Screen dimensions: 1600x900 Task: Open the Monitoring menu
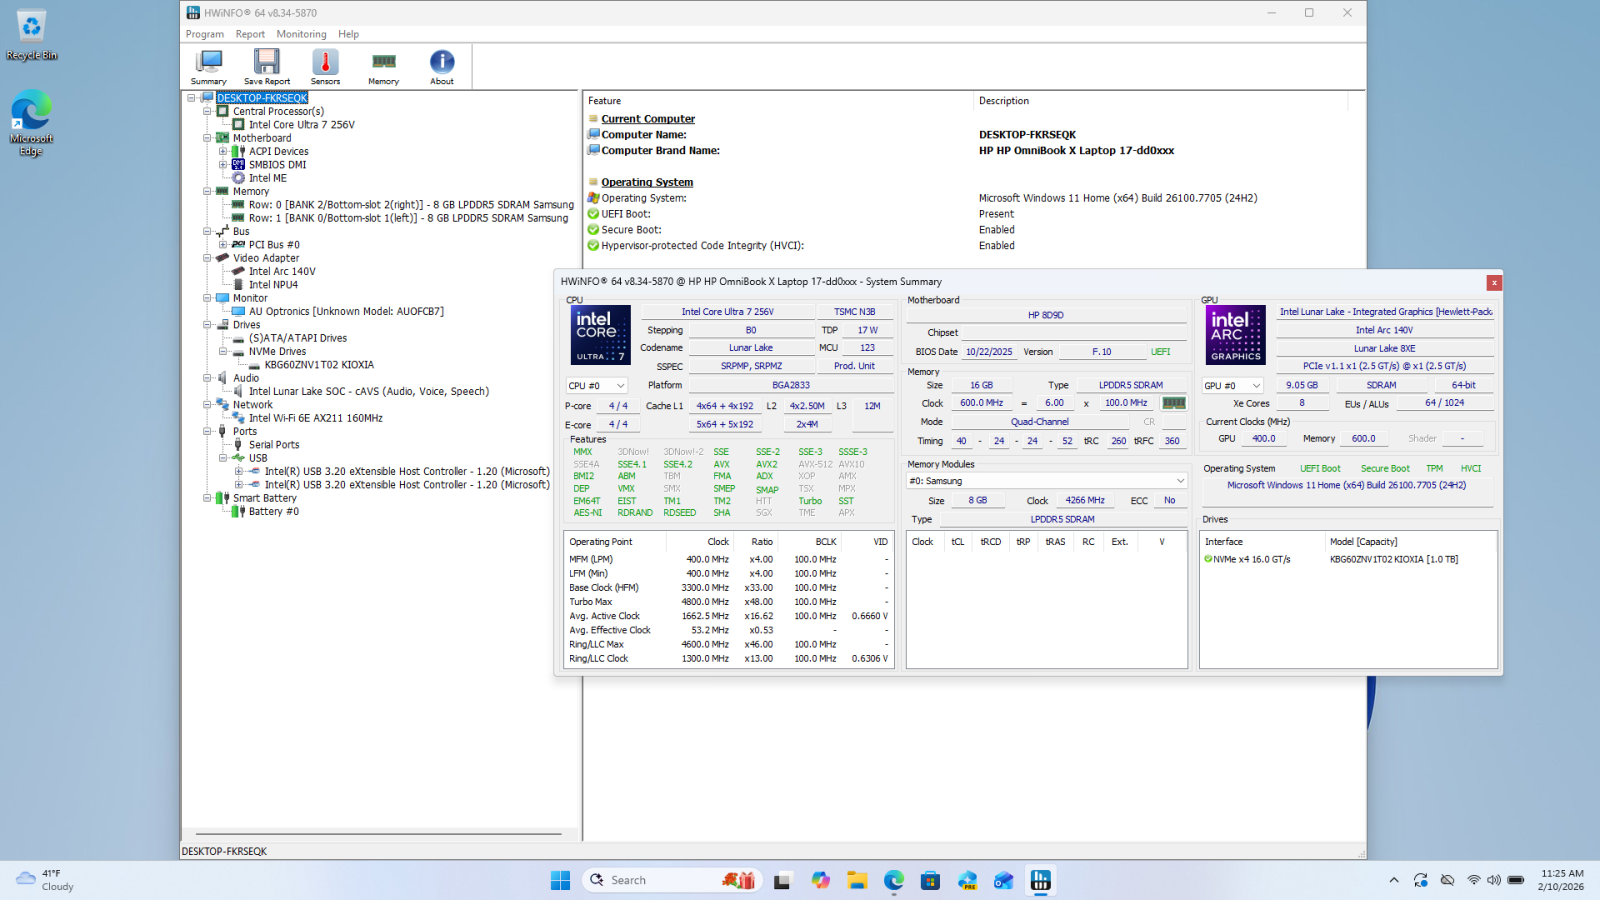click(x=301, y=34)
